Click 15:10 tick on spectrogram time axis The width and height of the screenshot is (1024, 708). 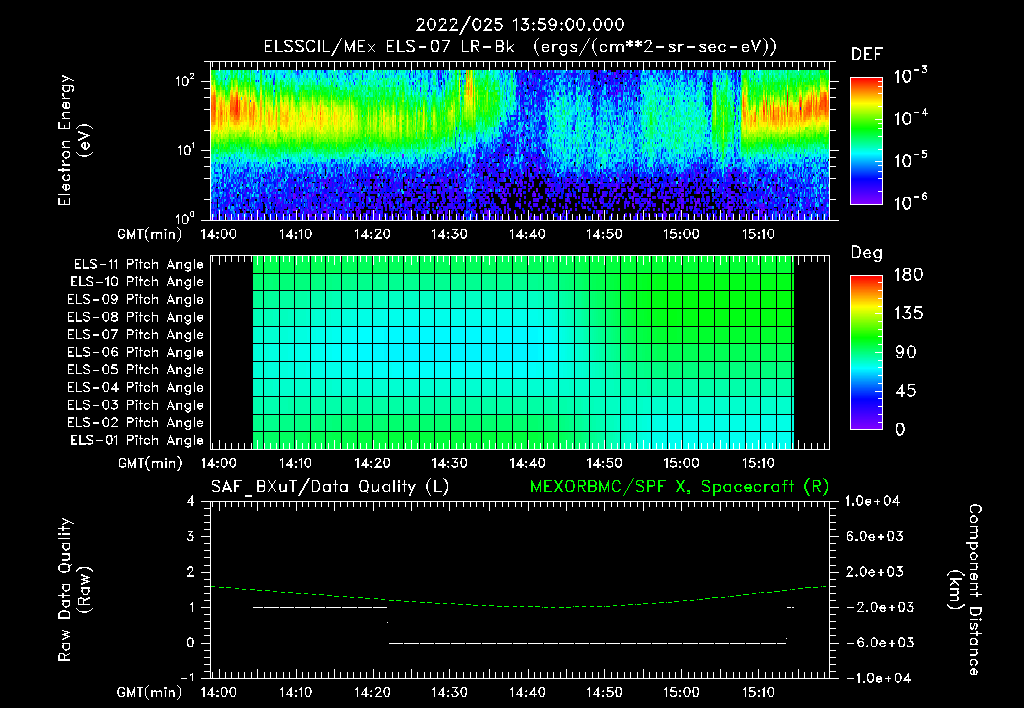click(x=758, y=234)
